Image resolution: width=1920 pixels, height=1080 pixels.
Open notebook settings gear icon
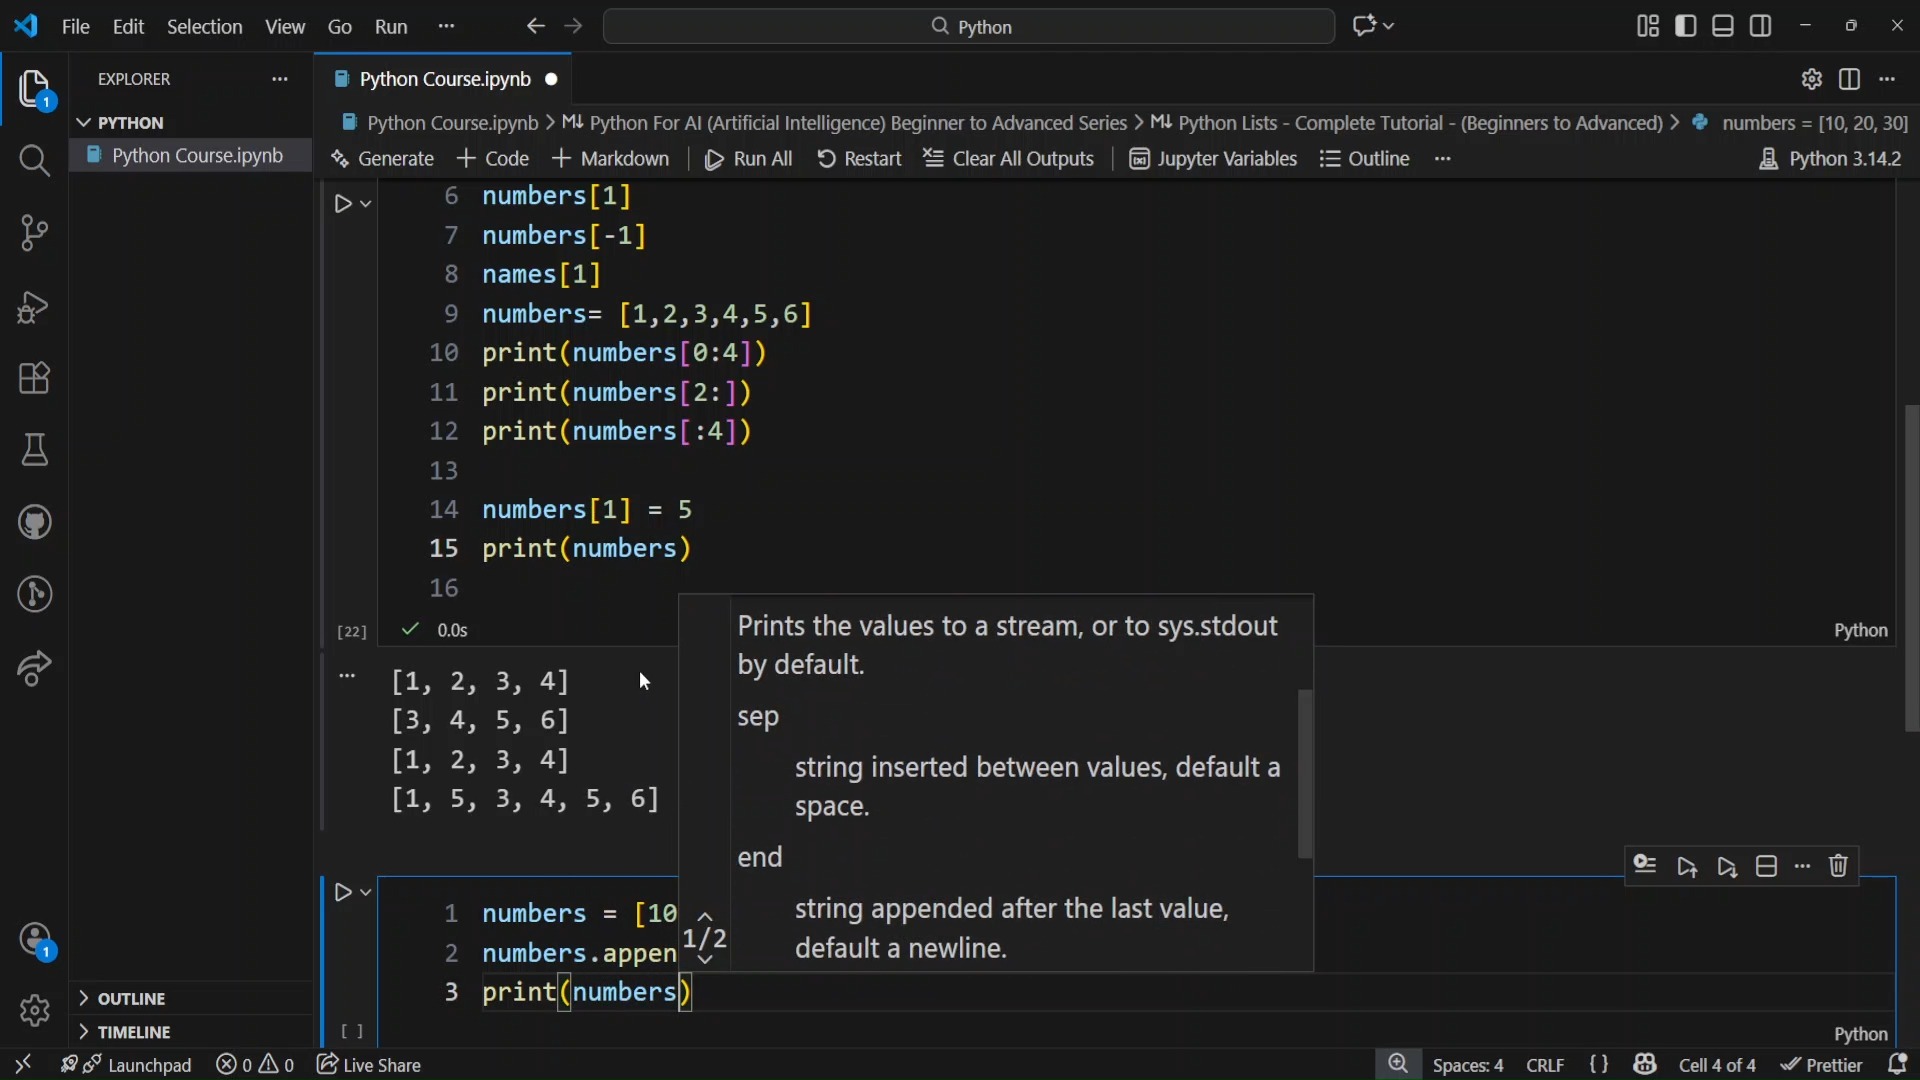point(1812,80)
